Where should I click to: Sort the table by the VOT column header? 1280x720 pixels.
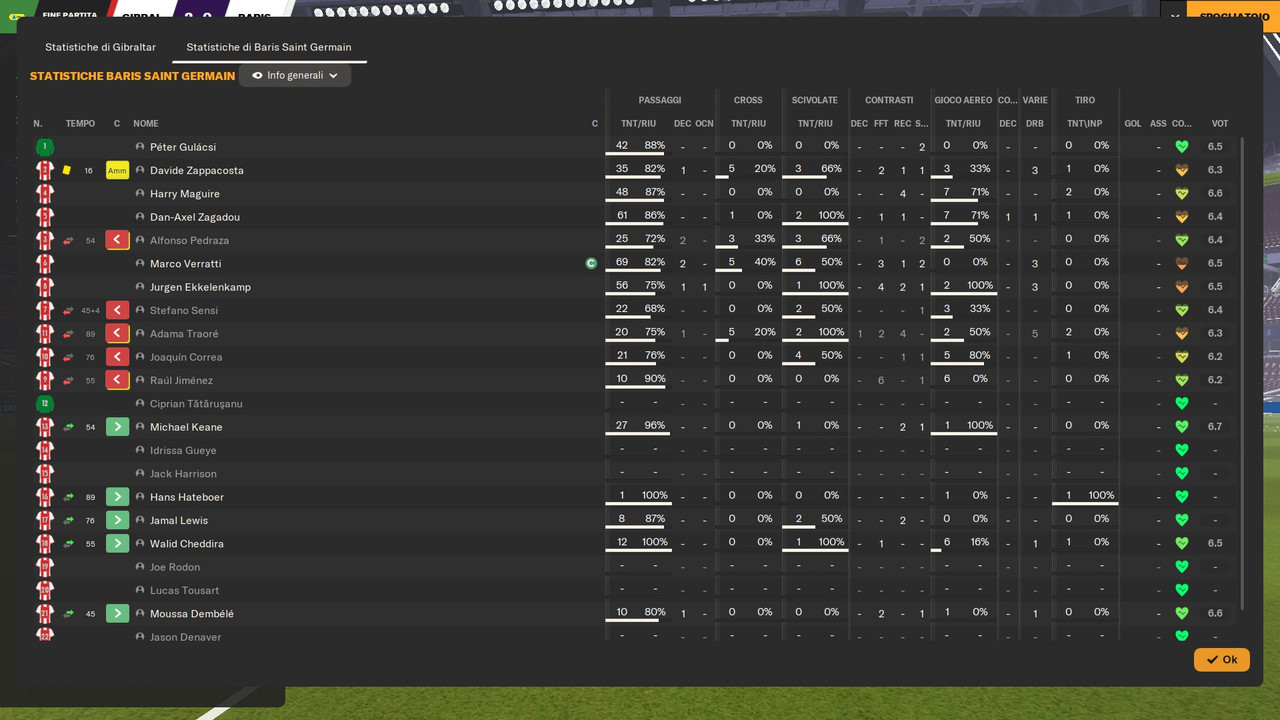[1220, 124]
